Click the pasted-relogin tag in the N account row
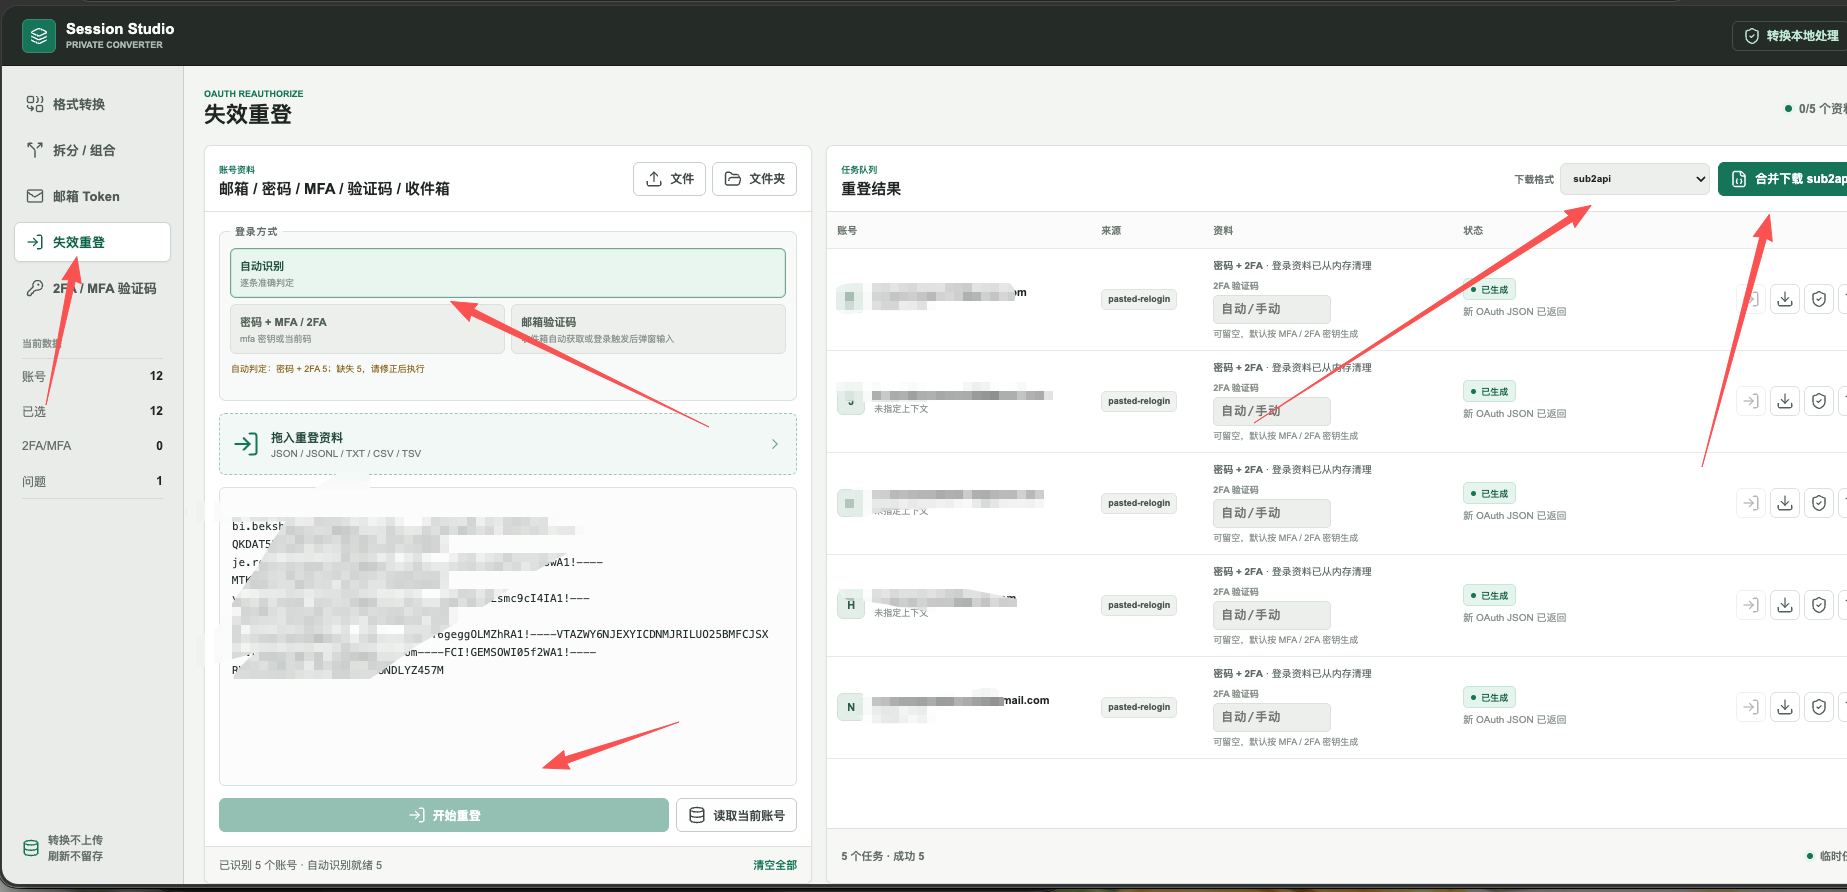 (x=1139, y=707)
